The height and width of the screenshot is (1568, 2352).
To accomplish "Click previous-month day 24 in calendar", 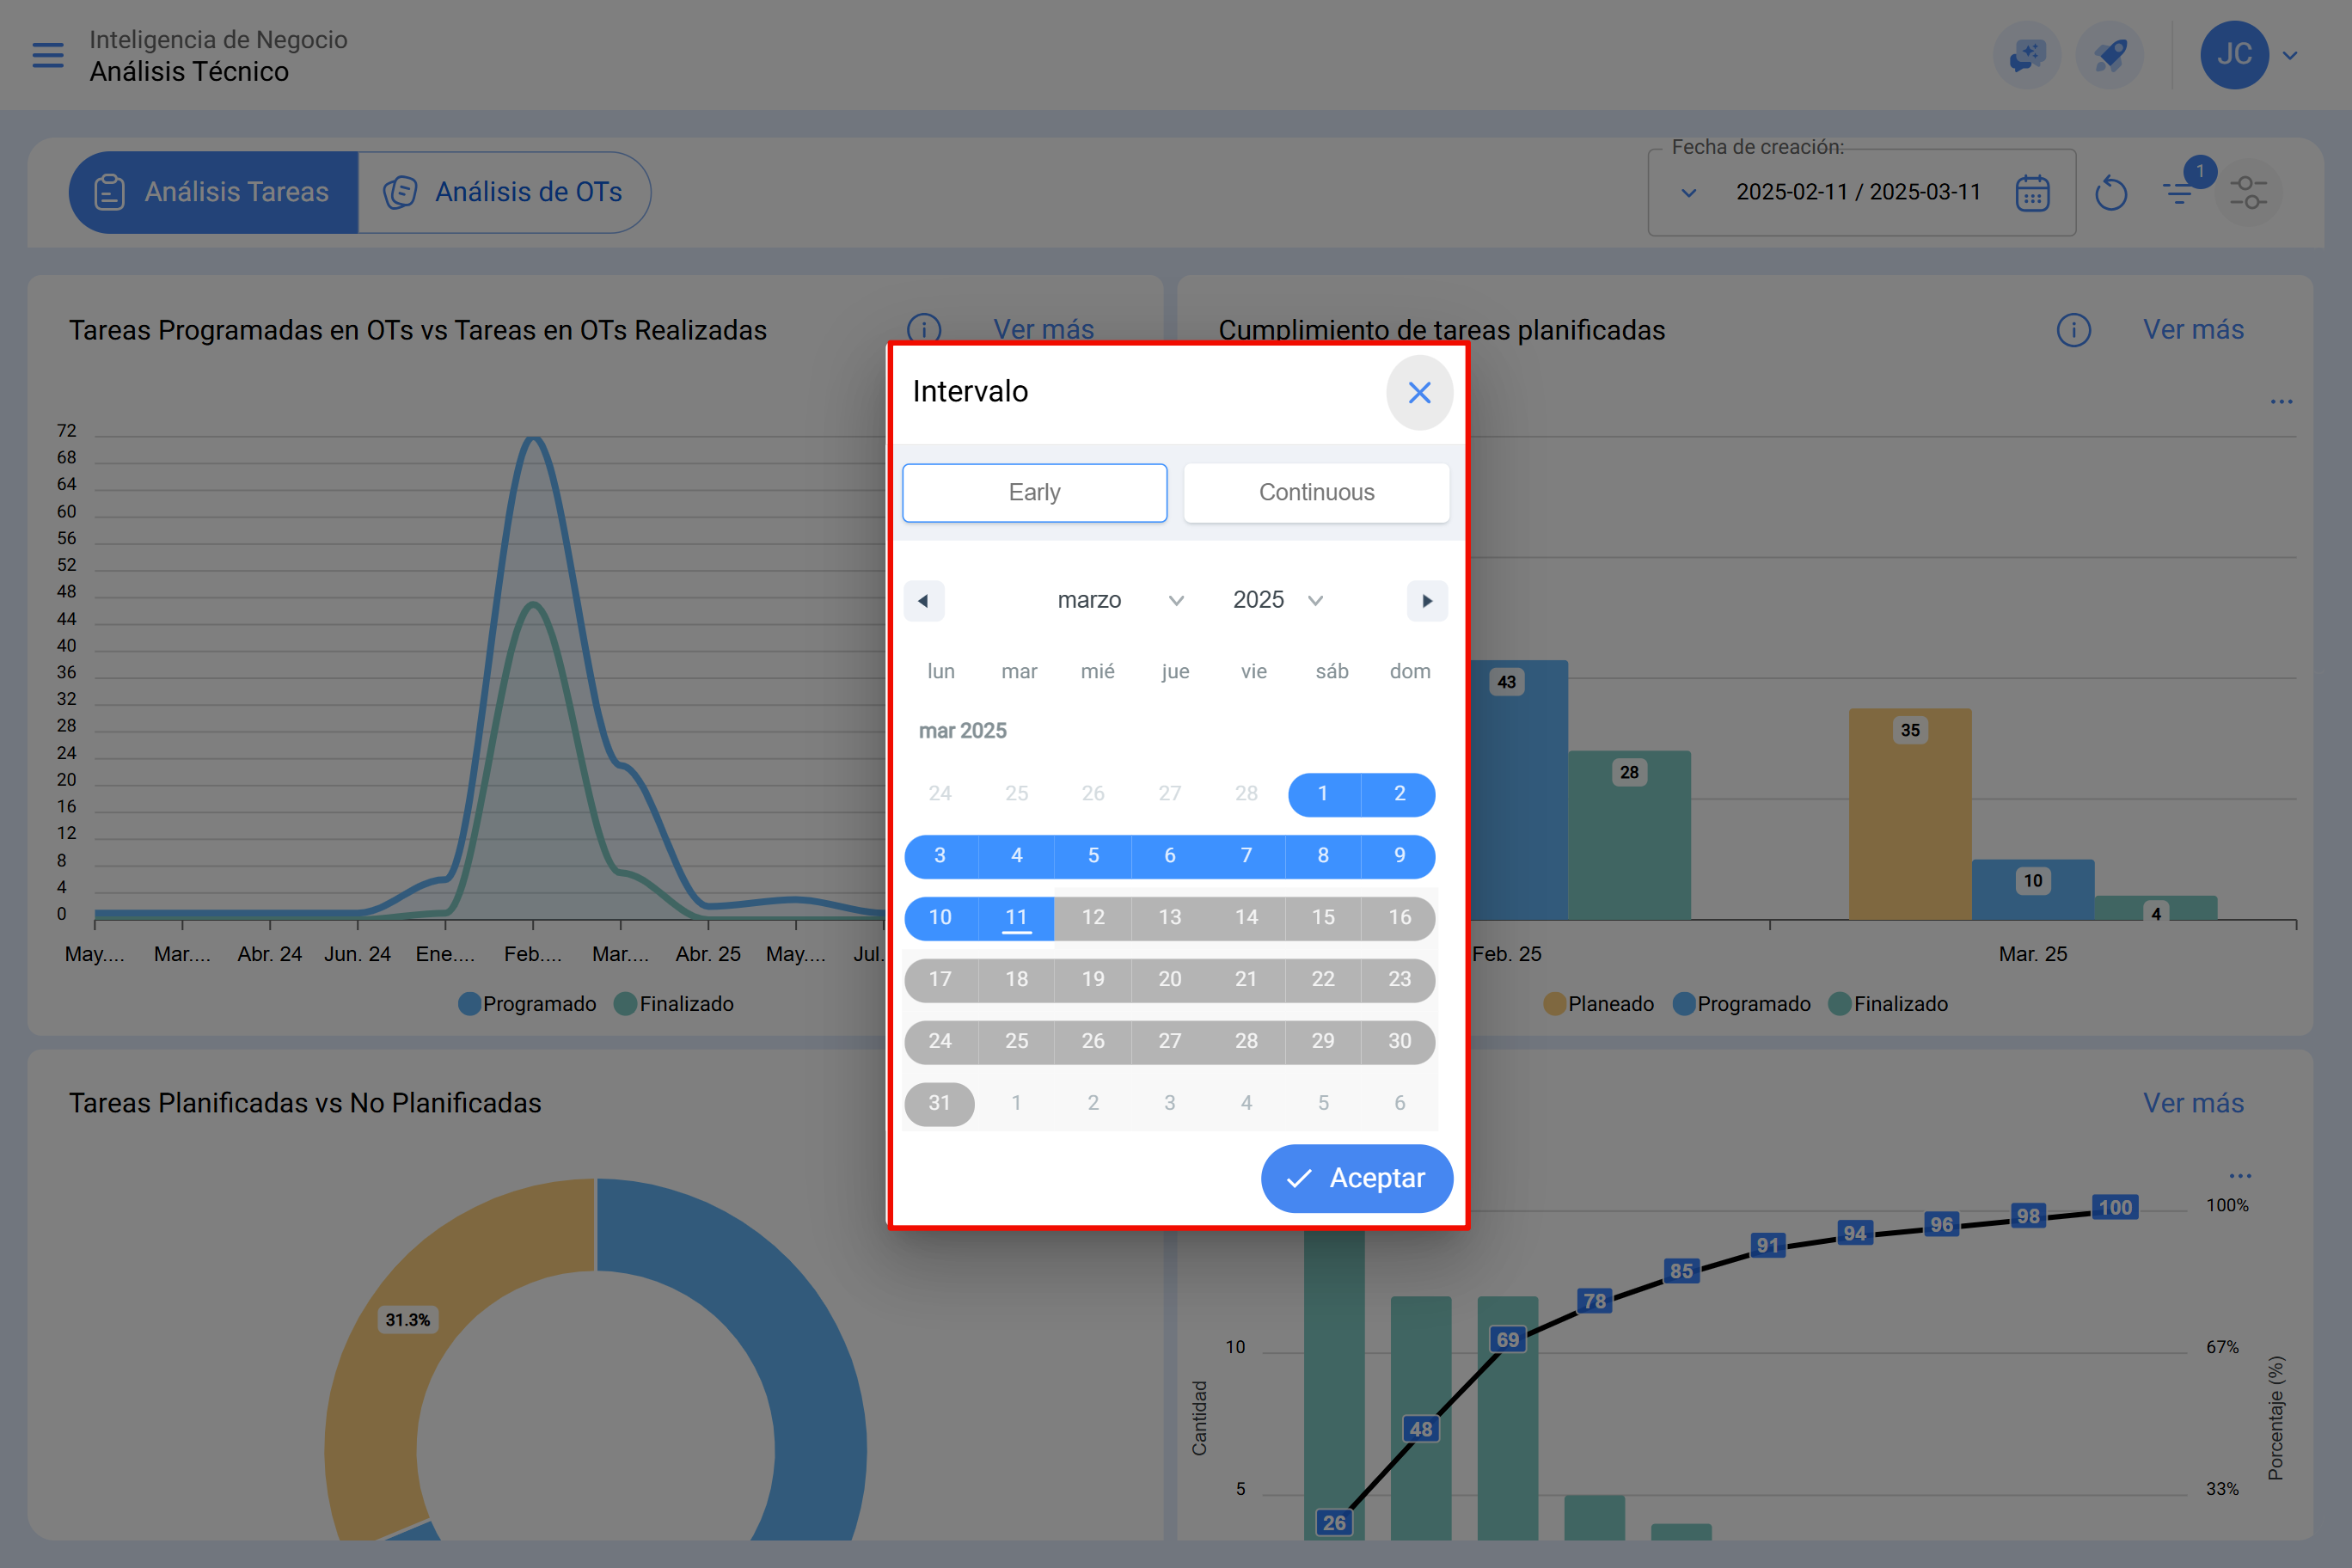I will point(939,794).
